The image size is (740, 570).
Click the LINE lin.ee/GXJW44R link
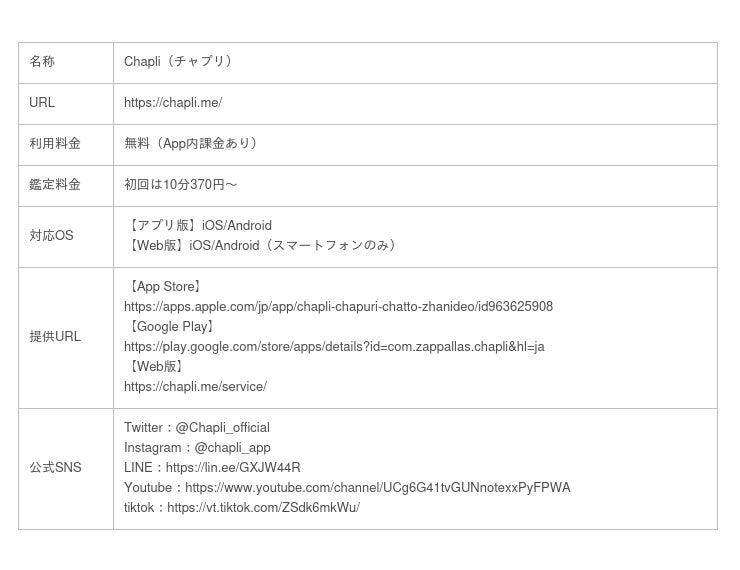pyautogui.click(x=233, y=468)
